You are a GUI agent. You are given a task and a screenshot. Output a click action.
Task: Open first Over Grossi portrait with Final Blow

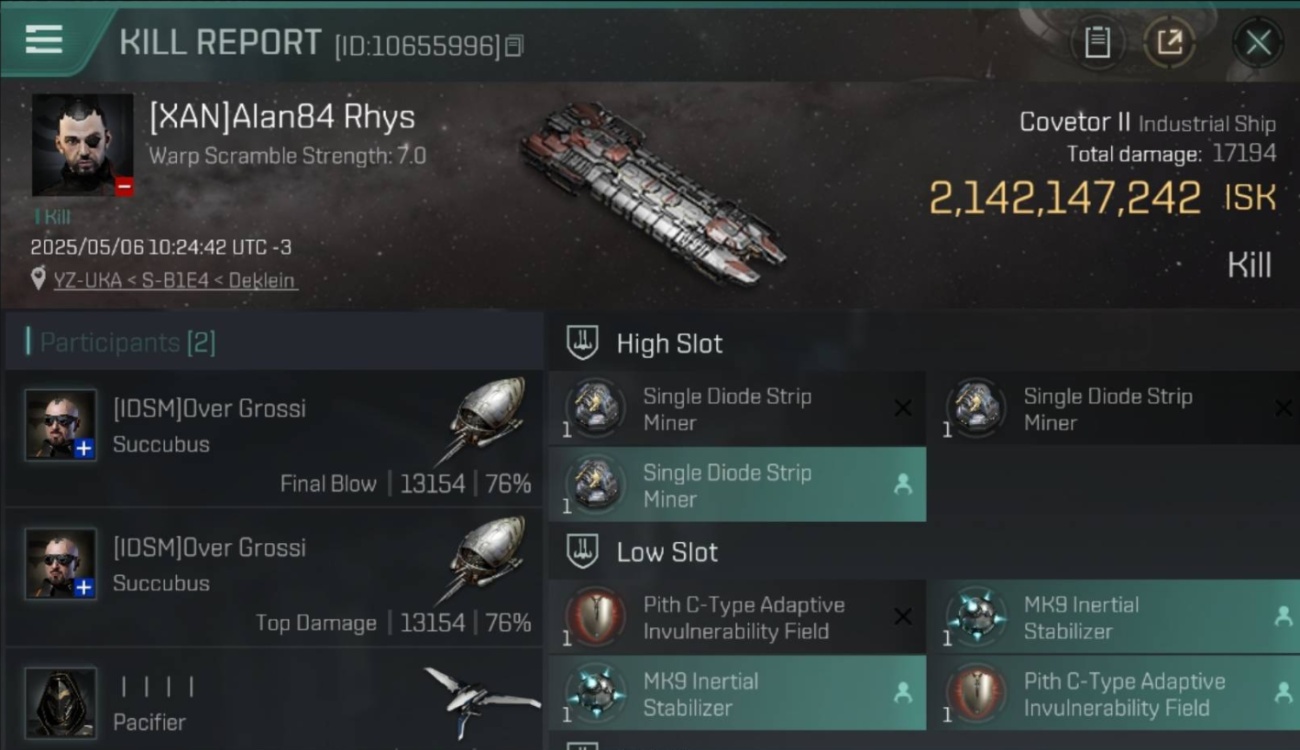[61, 425]
